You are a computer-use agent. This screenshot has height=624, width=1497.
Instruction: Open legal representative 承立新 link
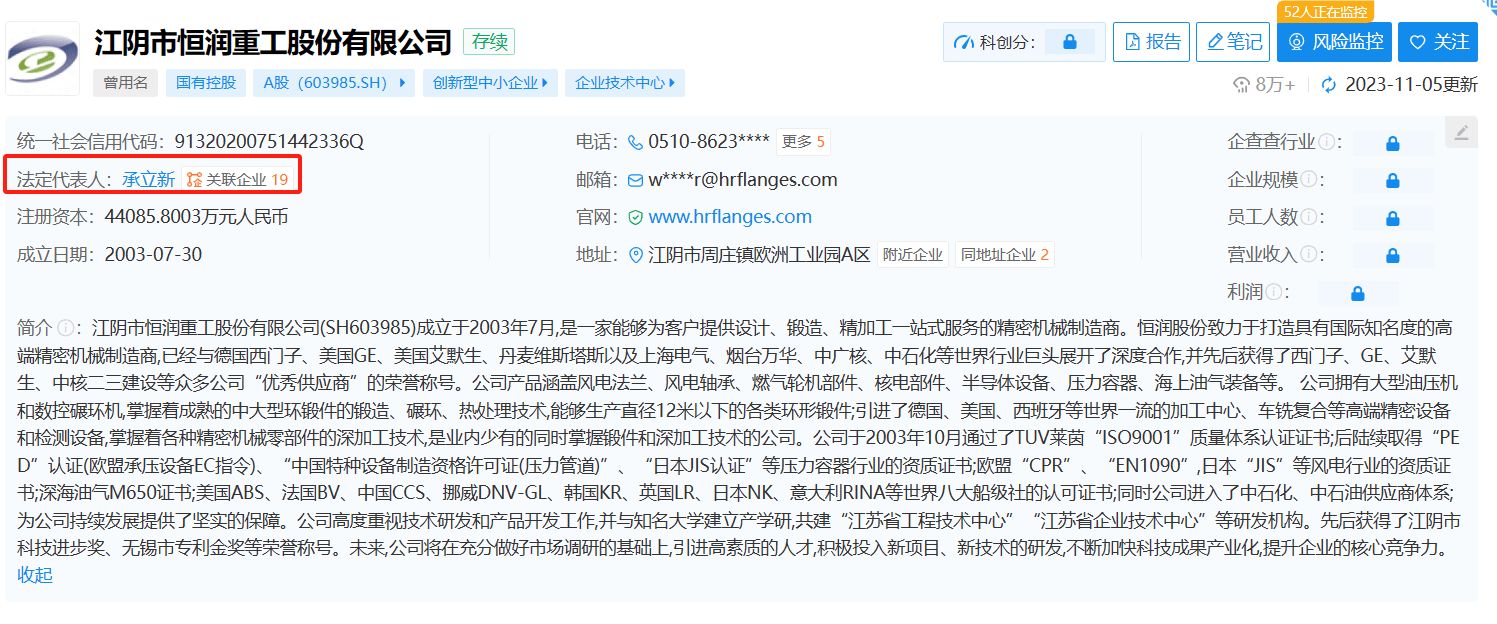tap(149, 180)
